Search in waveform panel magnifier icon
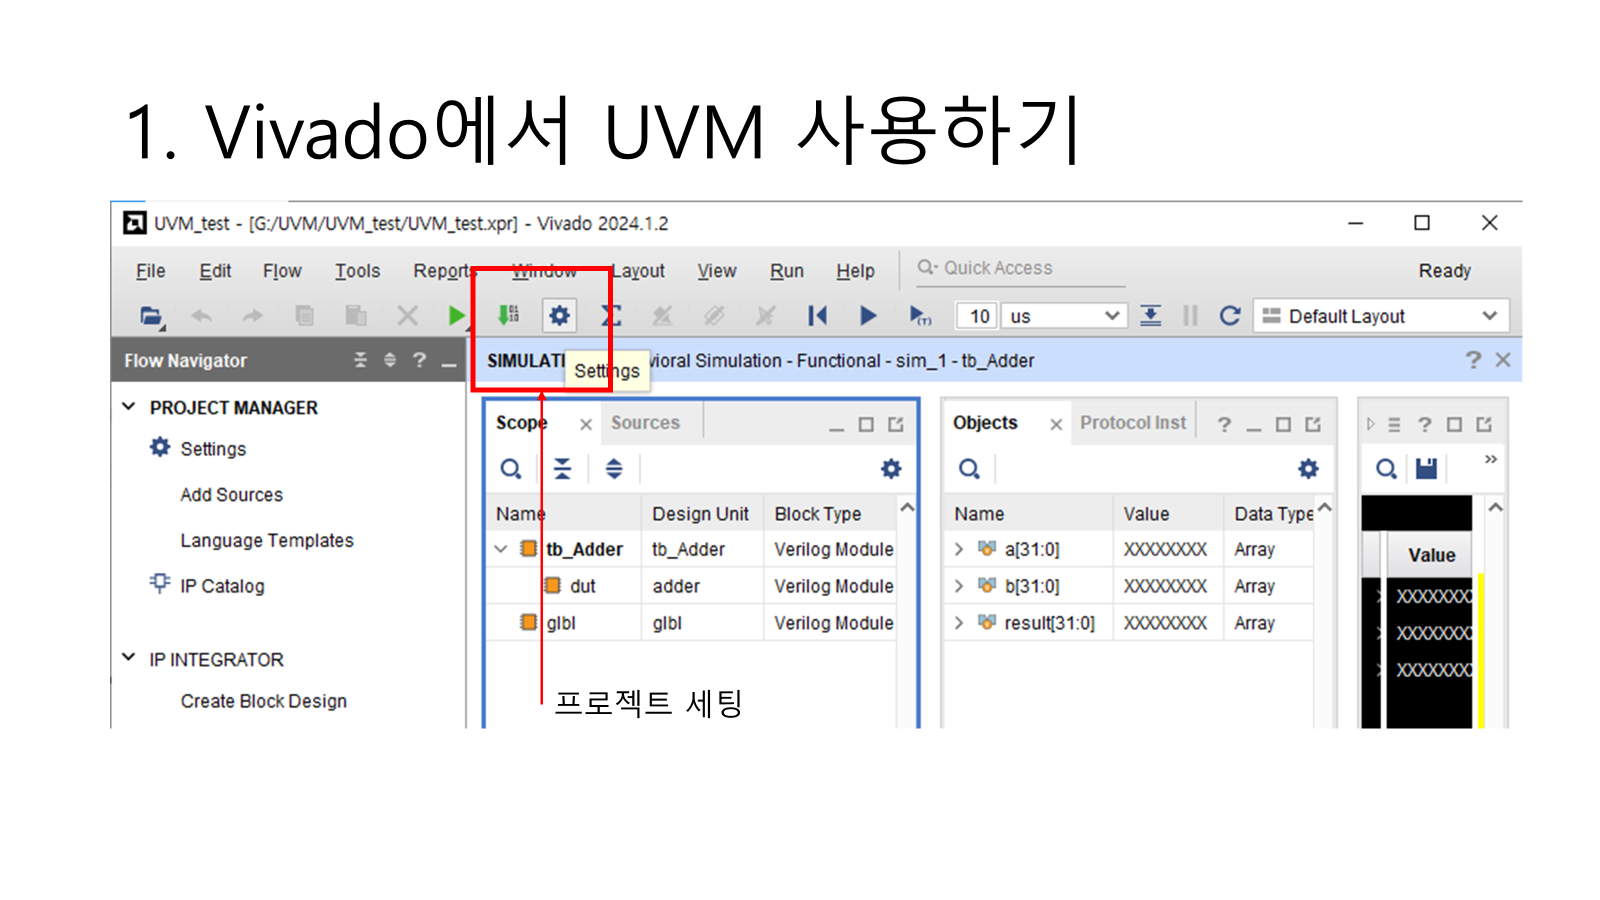Screen dimensions: 1600x900 tap(1386, 468)
